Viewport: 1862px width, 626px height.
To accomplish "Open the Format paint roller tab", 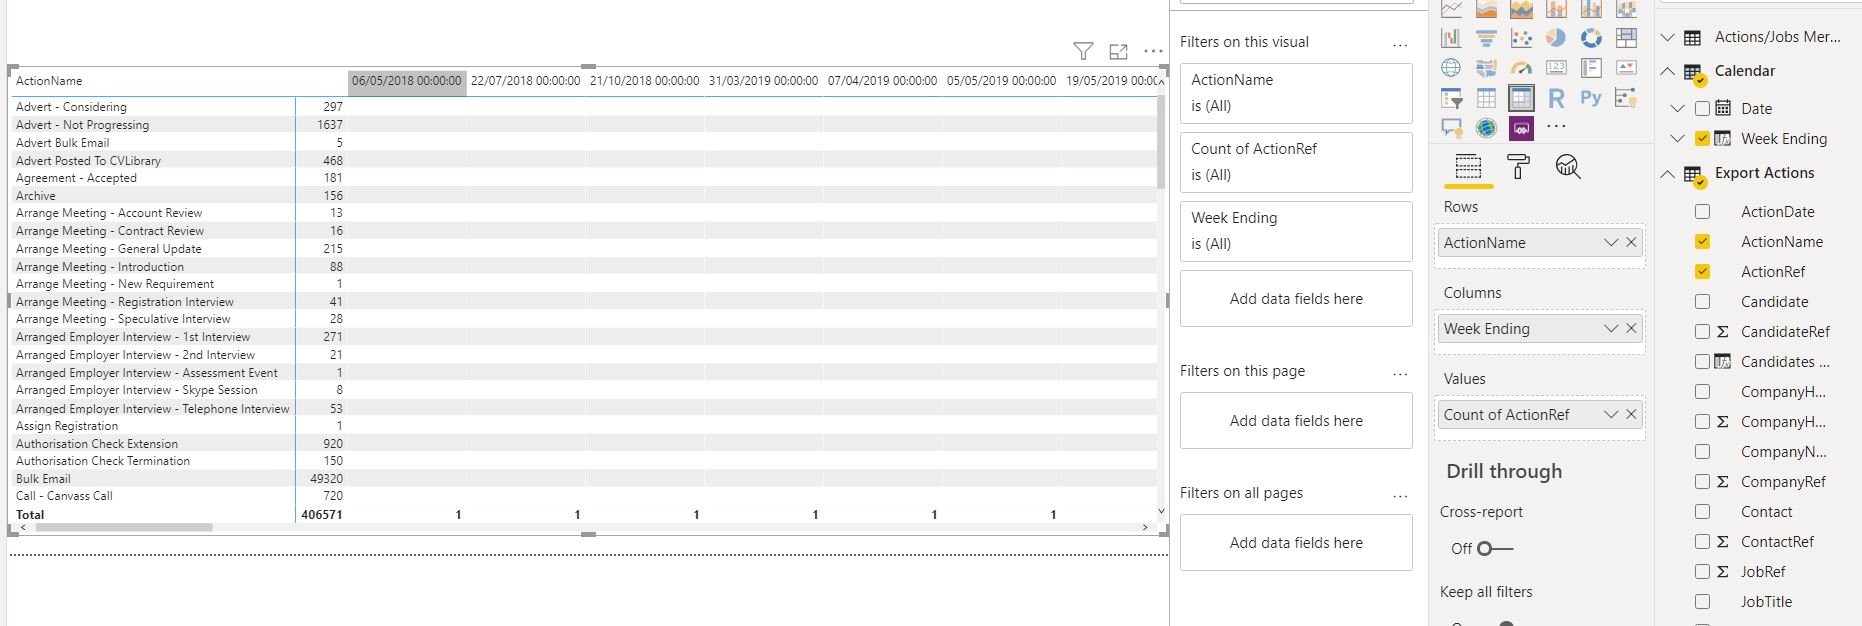I will (1518, 167).
